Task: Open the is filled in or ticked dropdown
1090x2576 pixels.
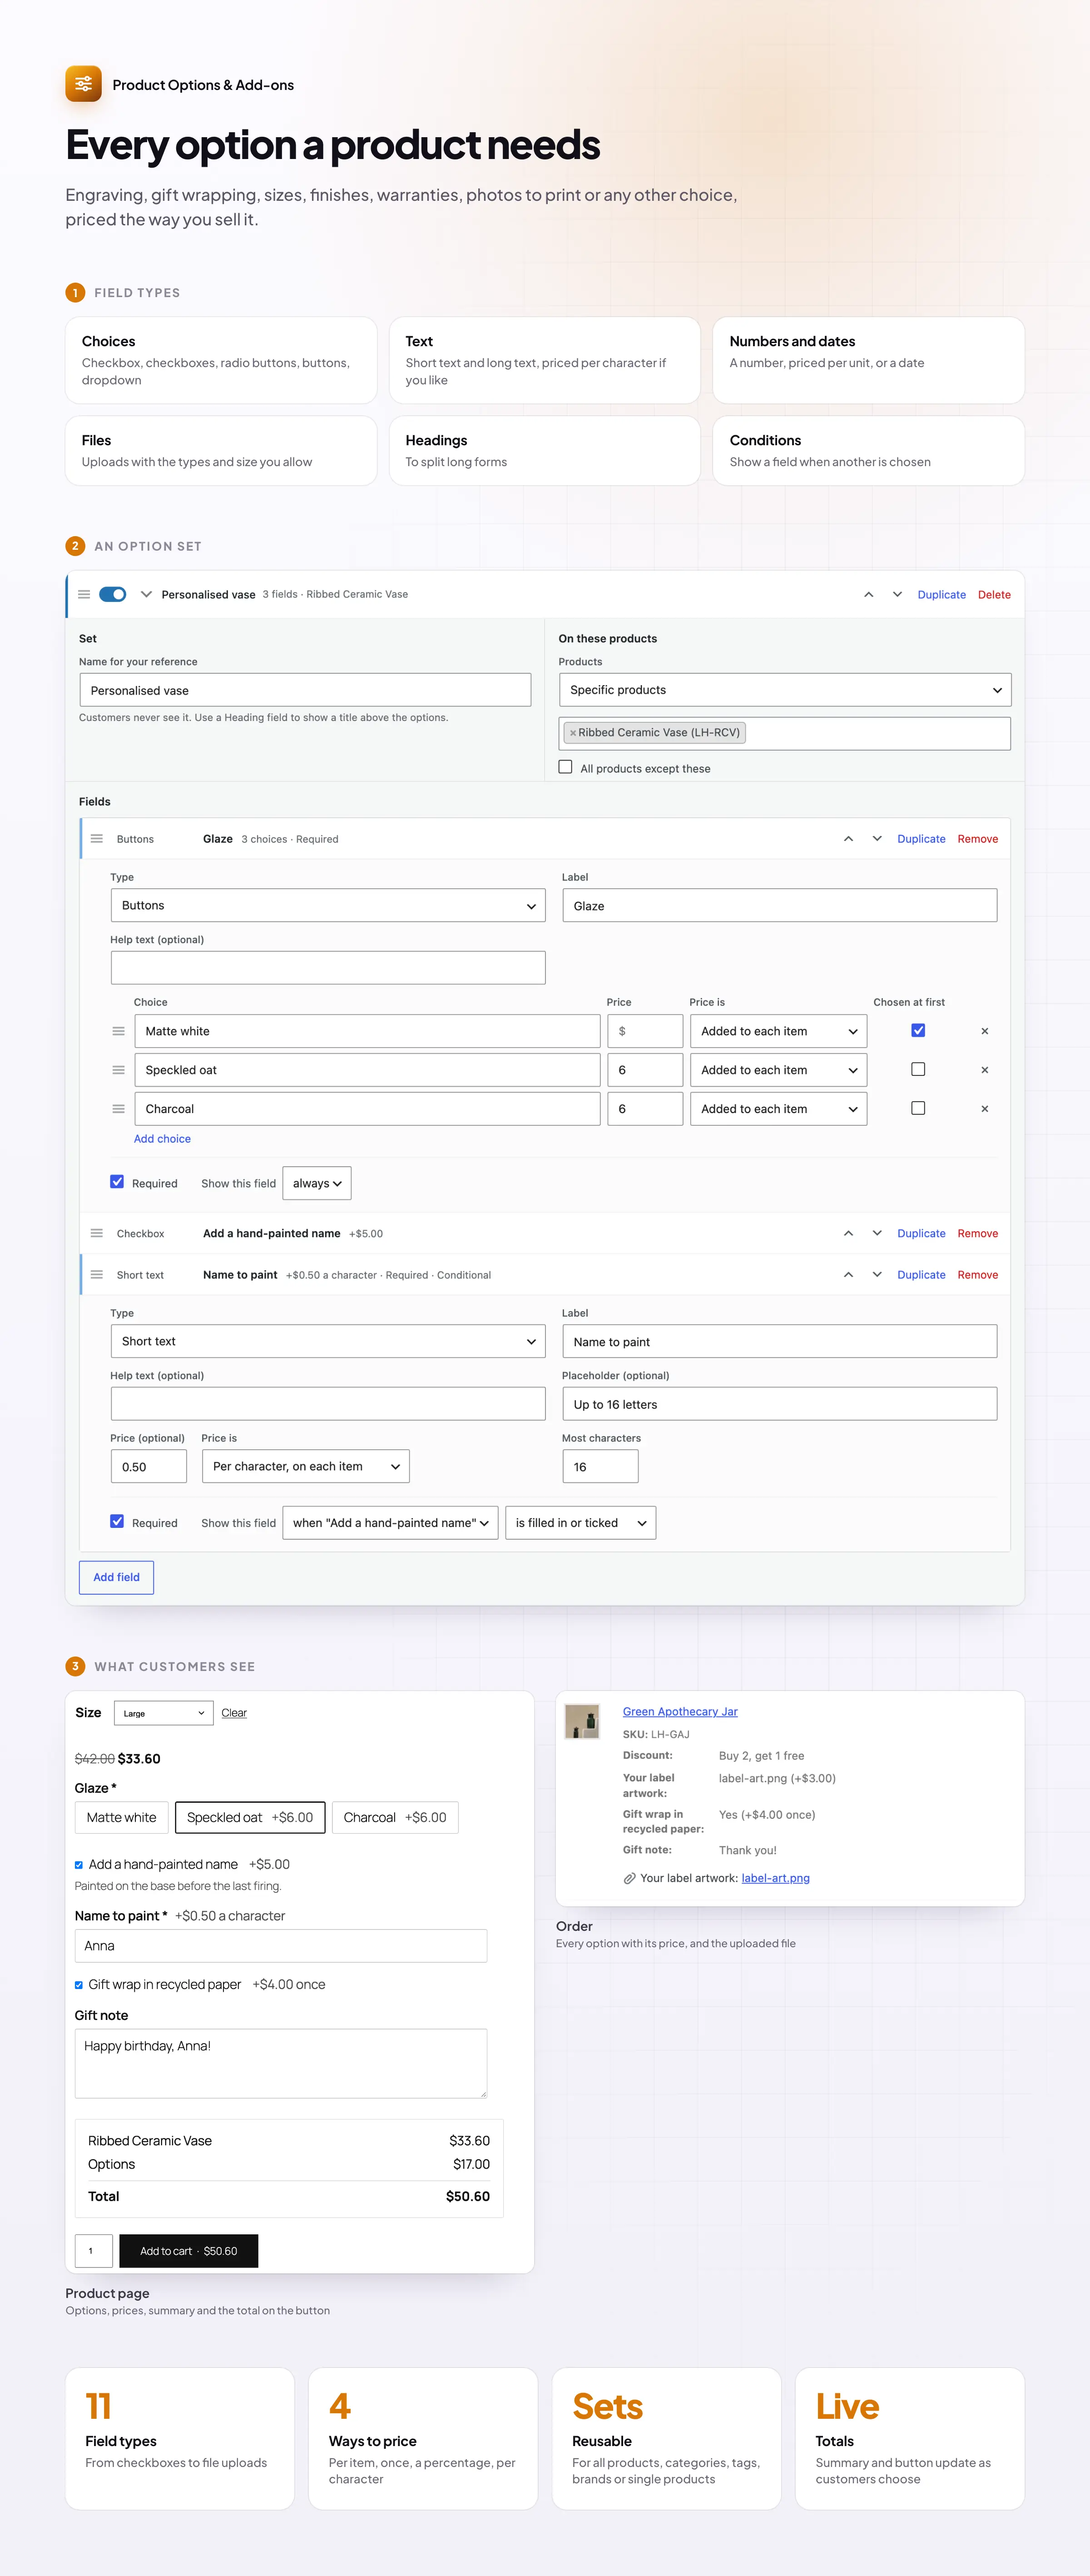Action: [580, 1523]
